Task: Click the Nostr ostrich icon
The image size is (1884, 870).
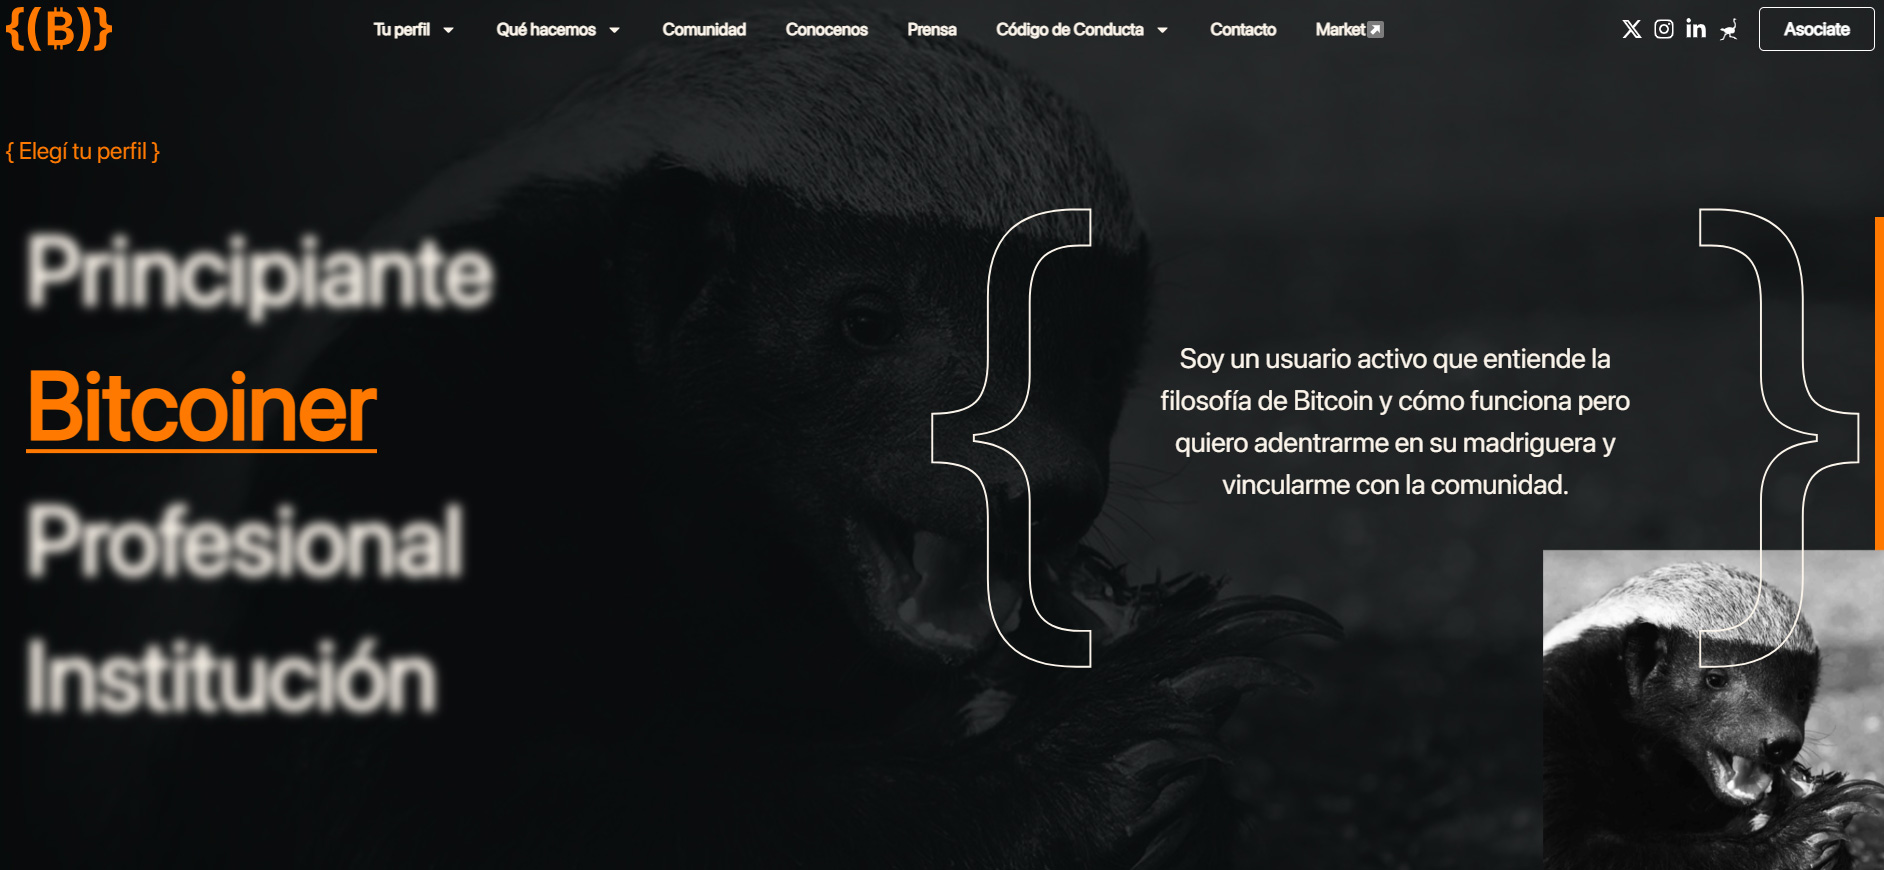Action: pos(1728,30)
